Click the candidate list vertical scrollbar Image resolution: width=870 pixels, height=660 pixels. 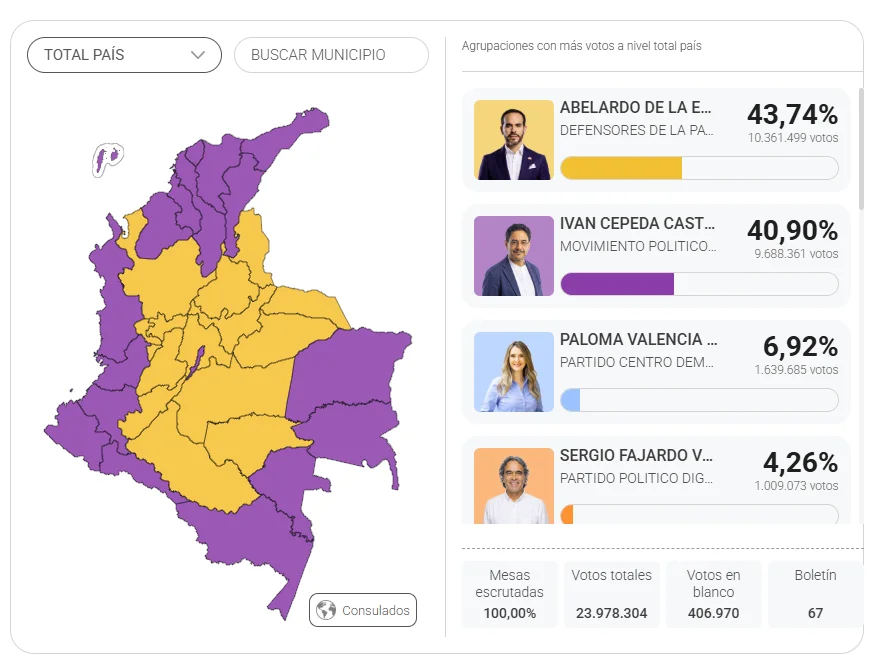click(x=861, y=149)
